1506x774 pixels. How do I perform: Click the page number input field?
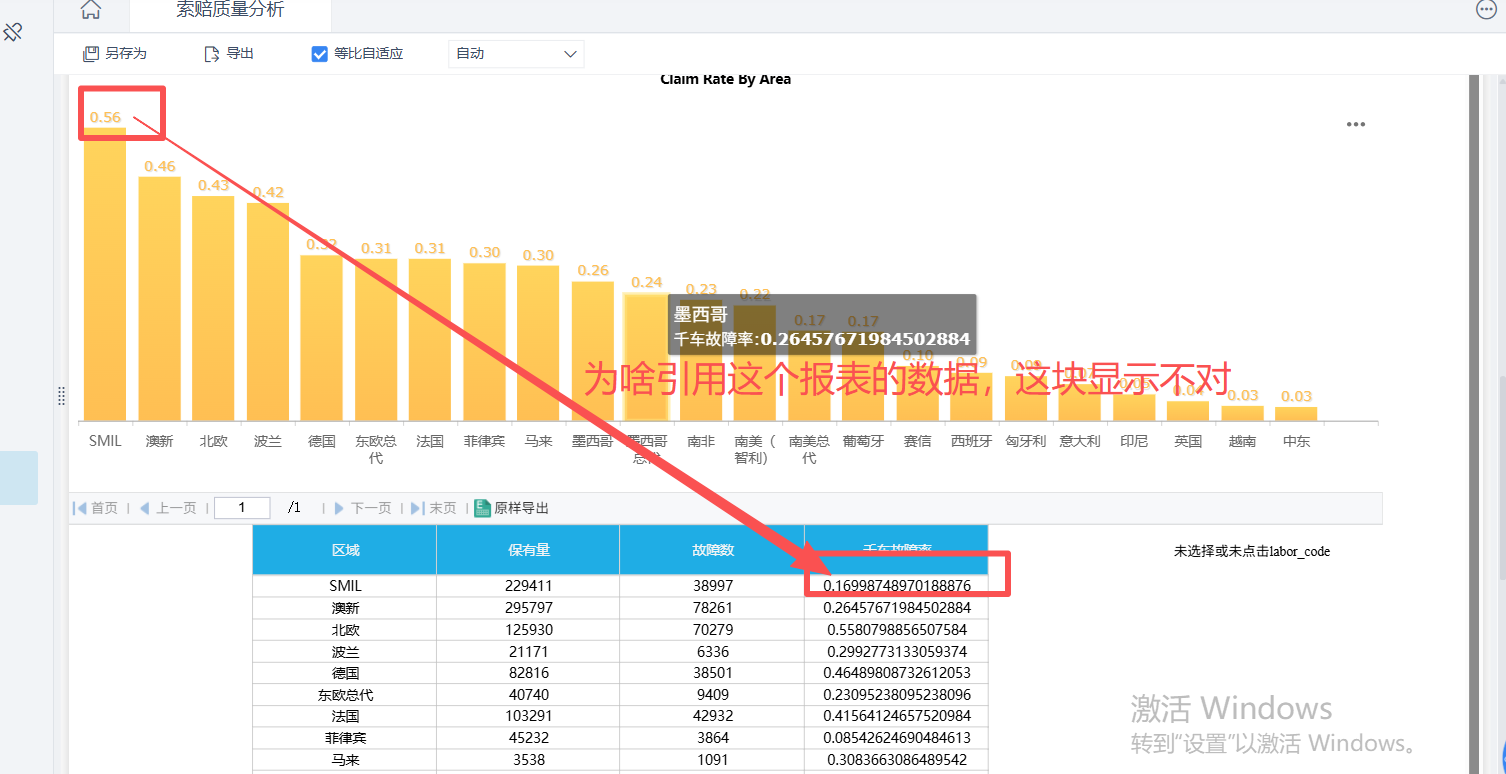coord(242,508)
